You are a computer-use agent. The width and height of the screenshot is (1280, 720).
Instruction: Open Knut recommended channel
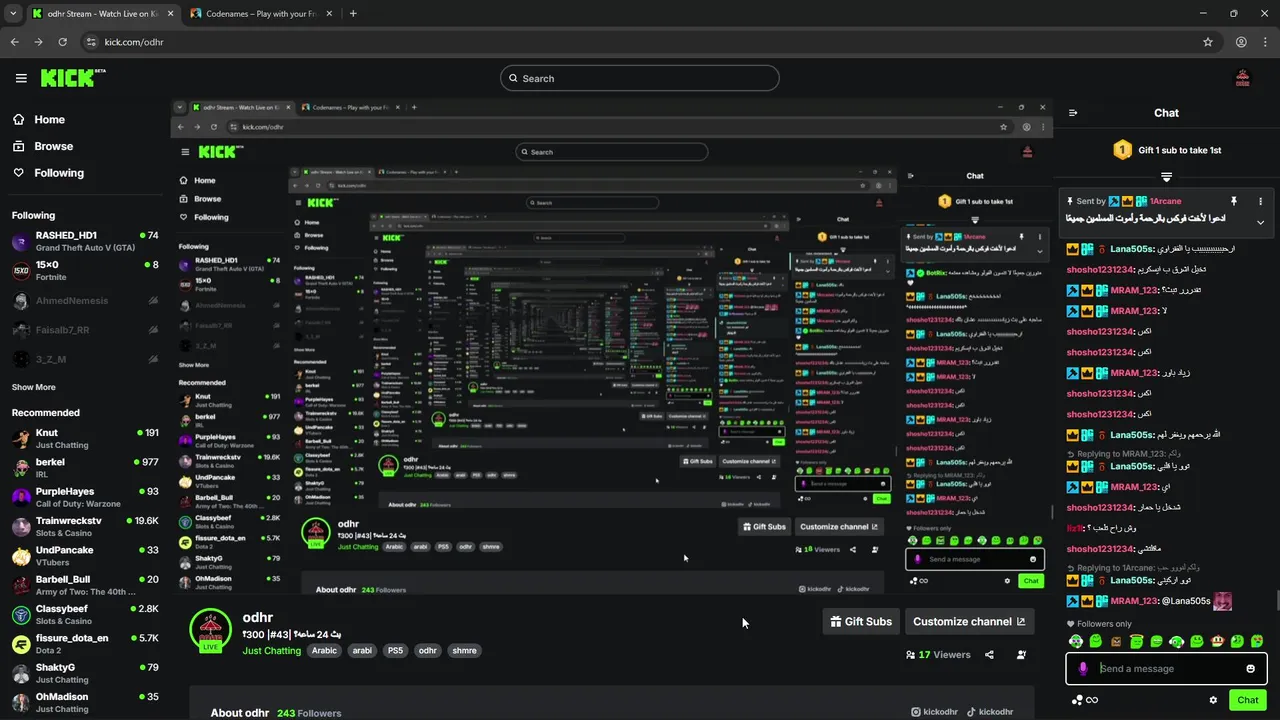point(85,438)
